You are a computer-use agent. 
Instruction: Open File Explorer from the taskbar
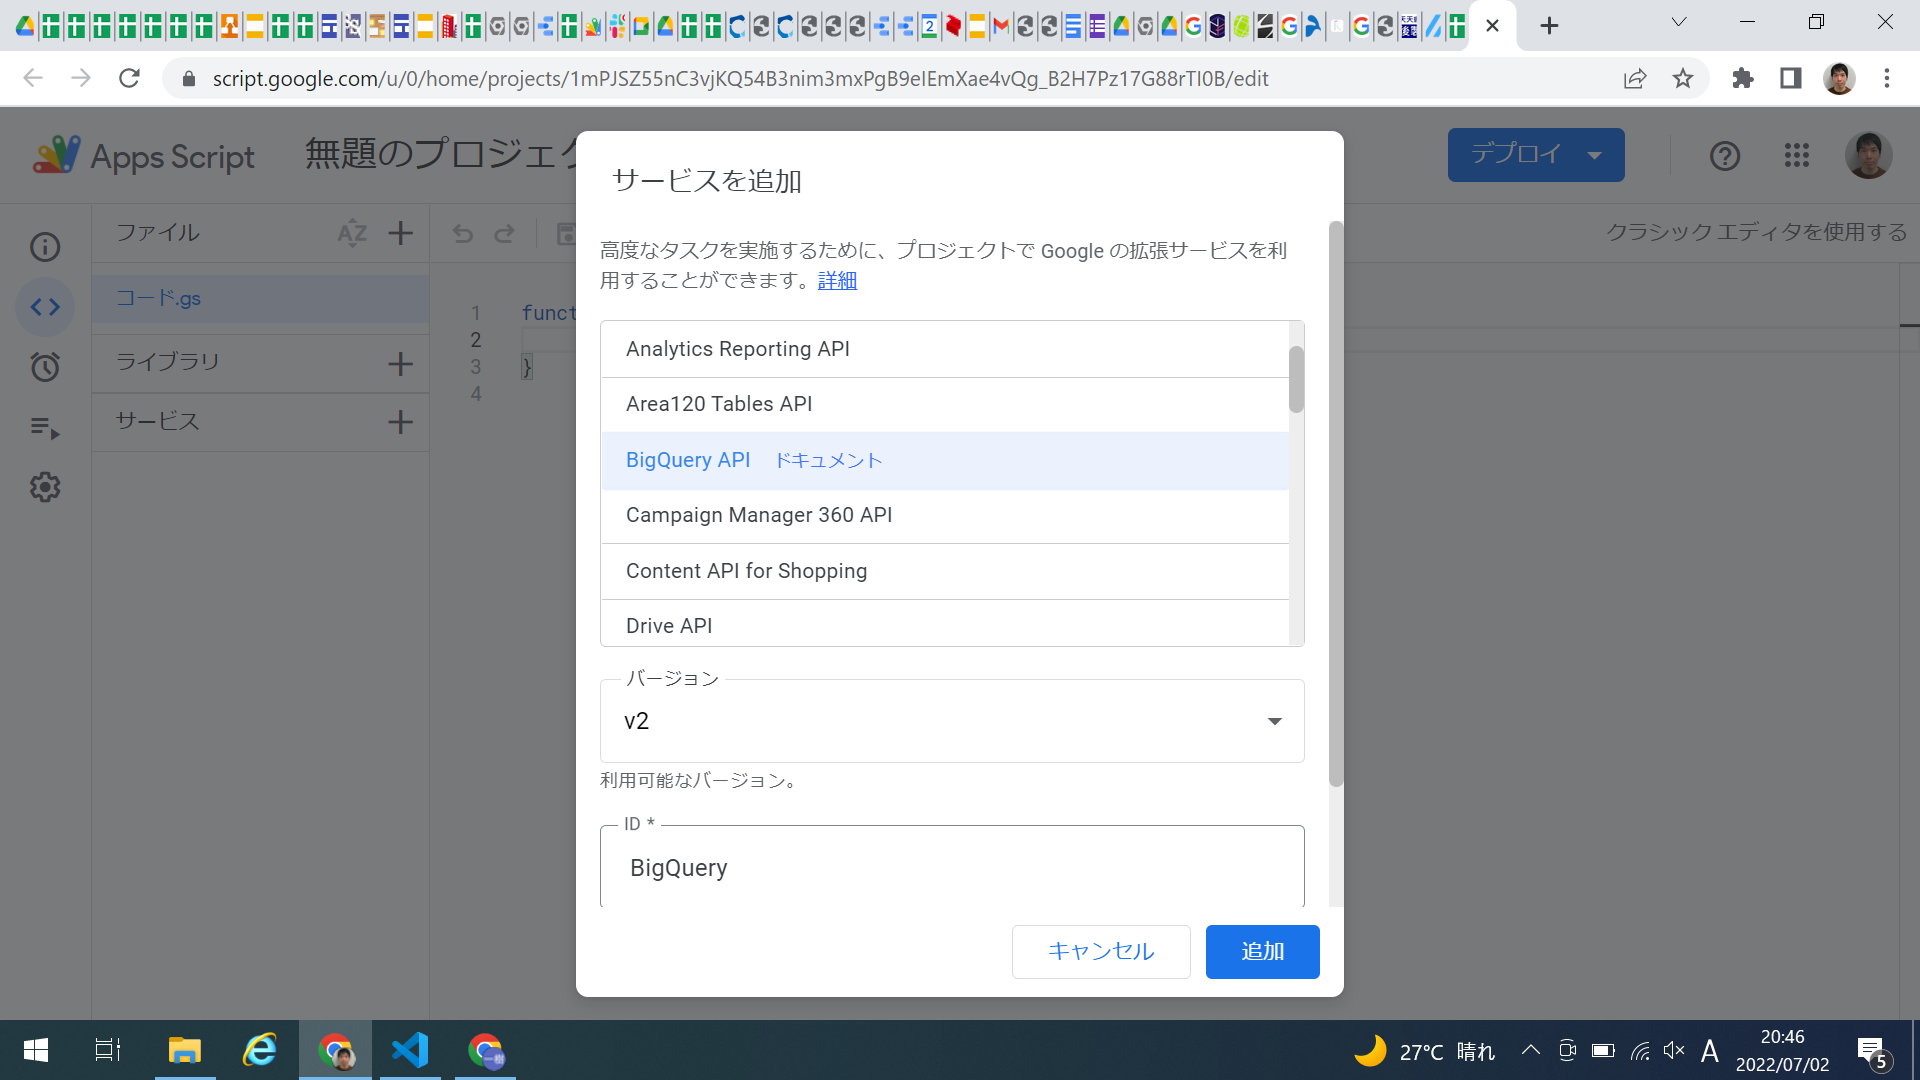pyautogui.click(x=185, y=1050)
